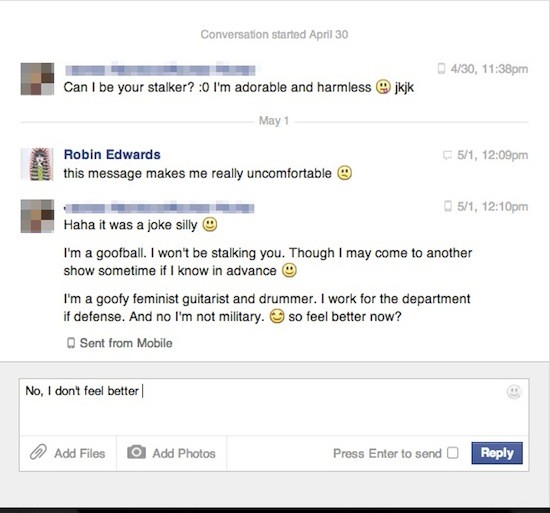The image size is (550, 513).
Task: Click the blurred sender name above Haha message
Action: pyautogui.click(x=159, y=208)
